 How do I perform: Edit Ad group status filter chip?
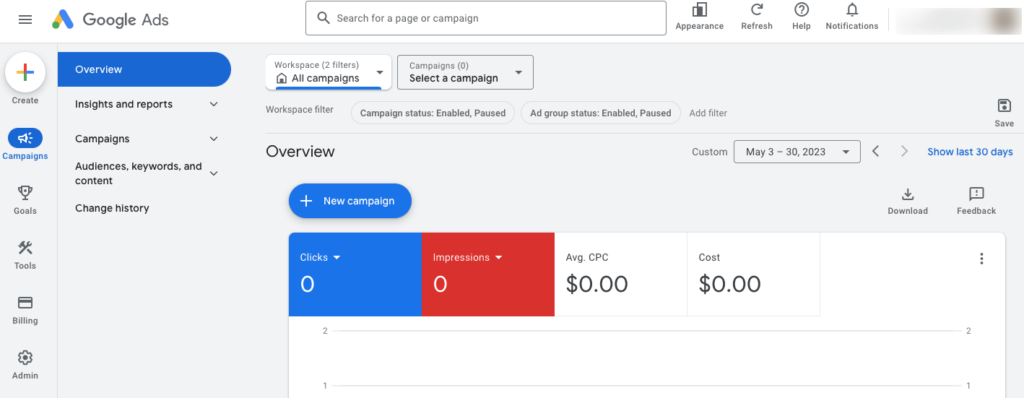(600, 113)
